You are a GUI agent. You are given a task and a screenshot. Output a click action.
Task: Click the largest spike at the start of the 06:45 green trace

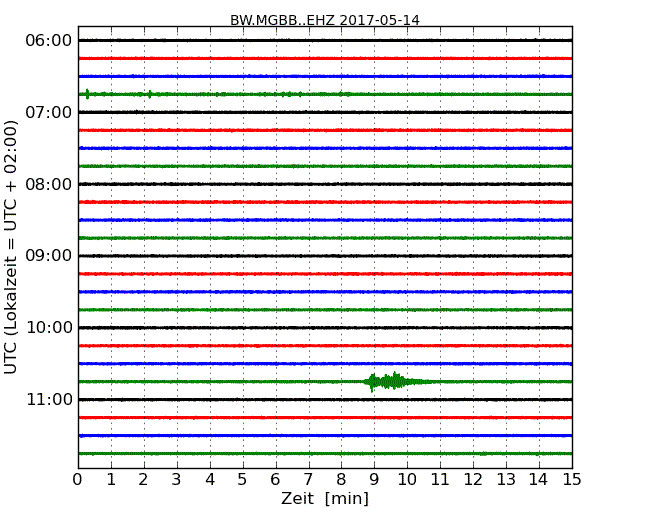click(87, 94)
